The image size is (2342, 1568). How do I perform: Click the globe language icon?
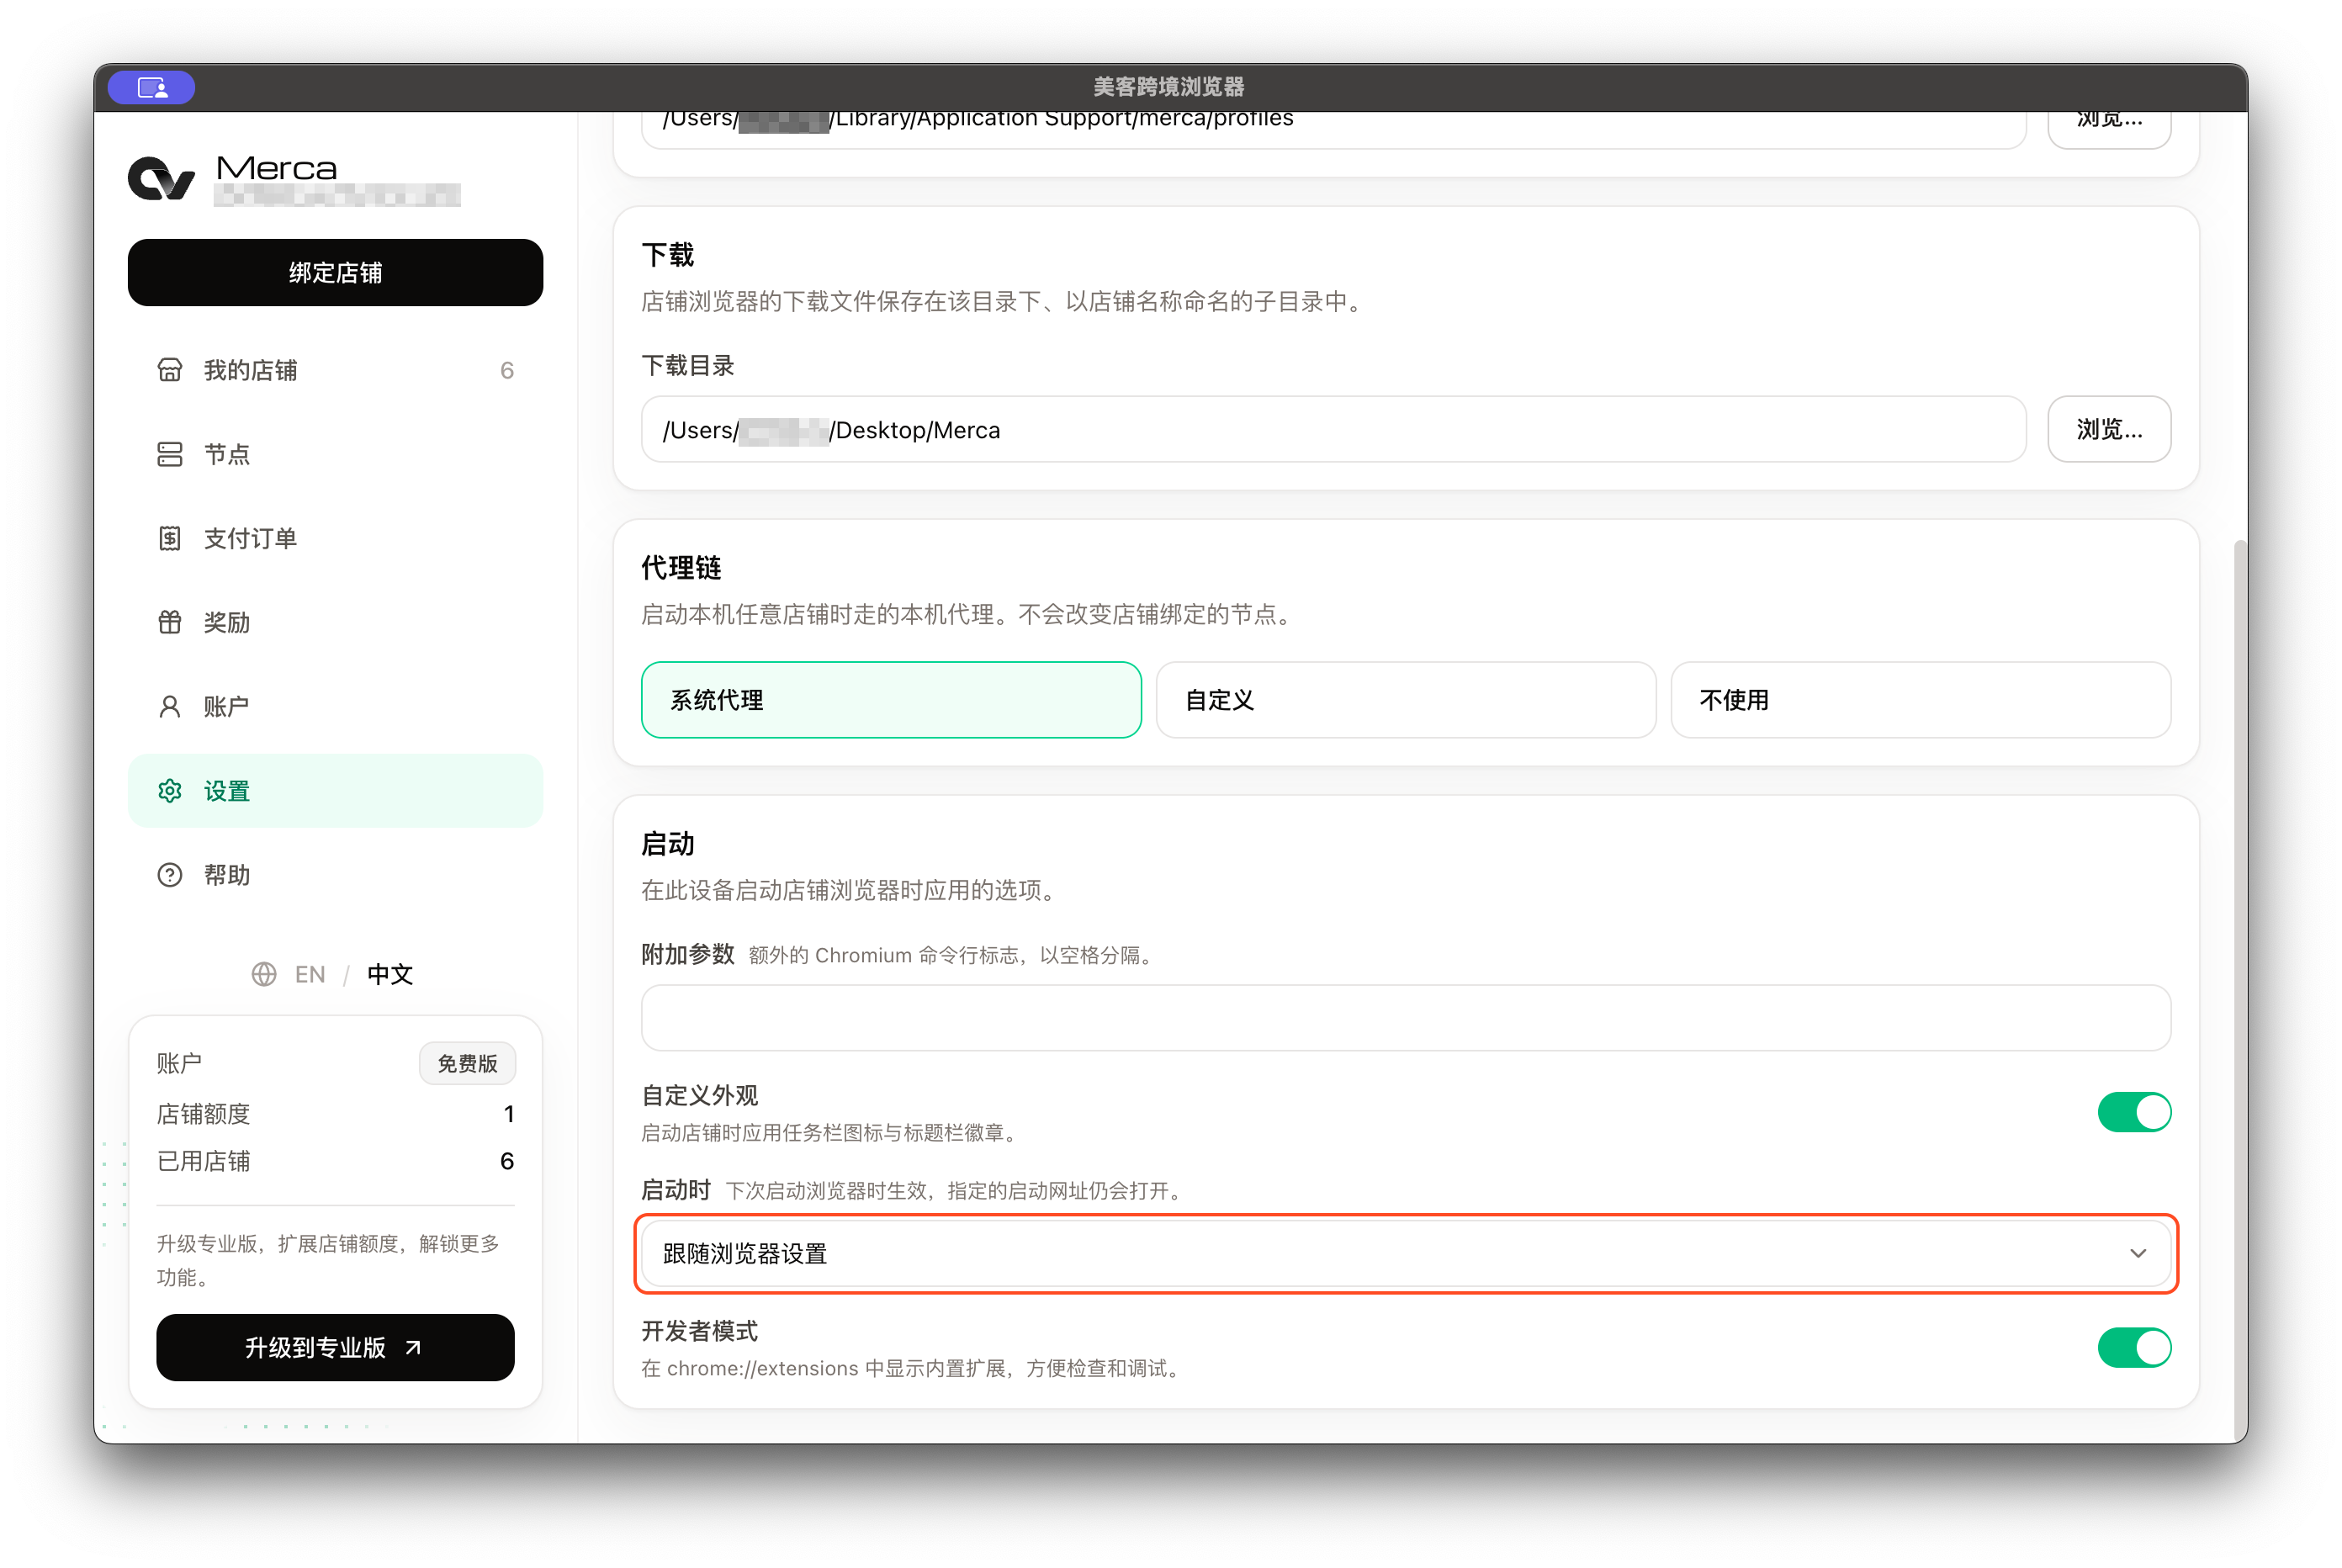pyautogui.click(x=264, y=974)
